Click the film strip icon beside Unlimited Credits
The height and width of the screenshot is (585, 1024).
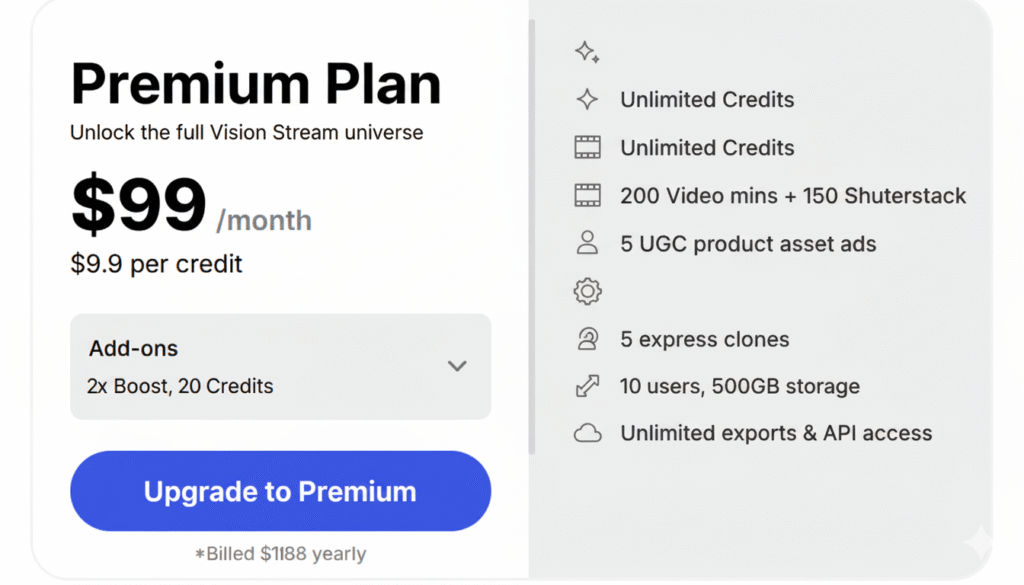click(x=587, y=148)
